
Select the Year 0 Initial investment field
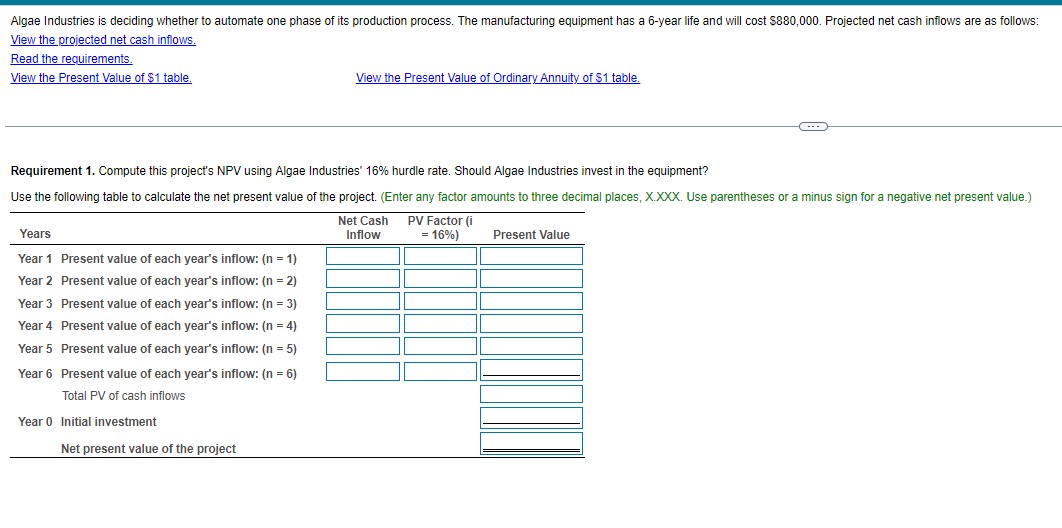(532, 418)
